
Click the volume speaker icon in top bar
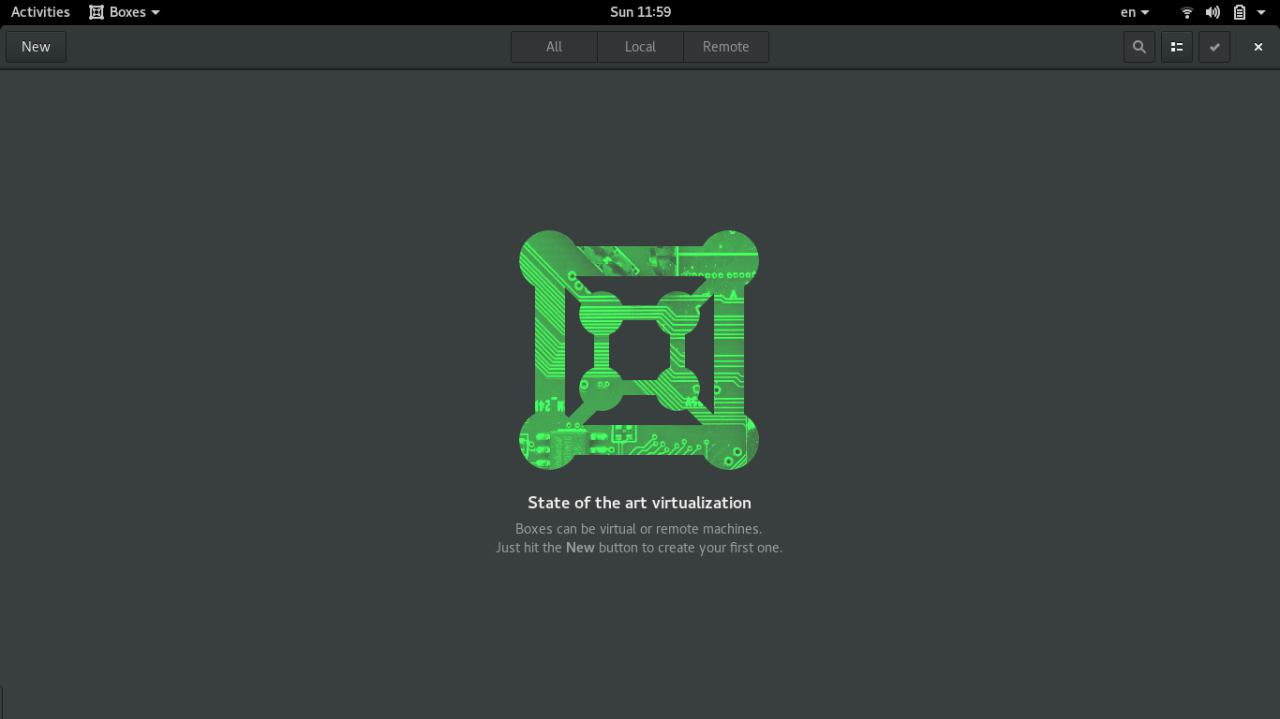[x=1212, y=12]
